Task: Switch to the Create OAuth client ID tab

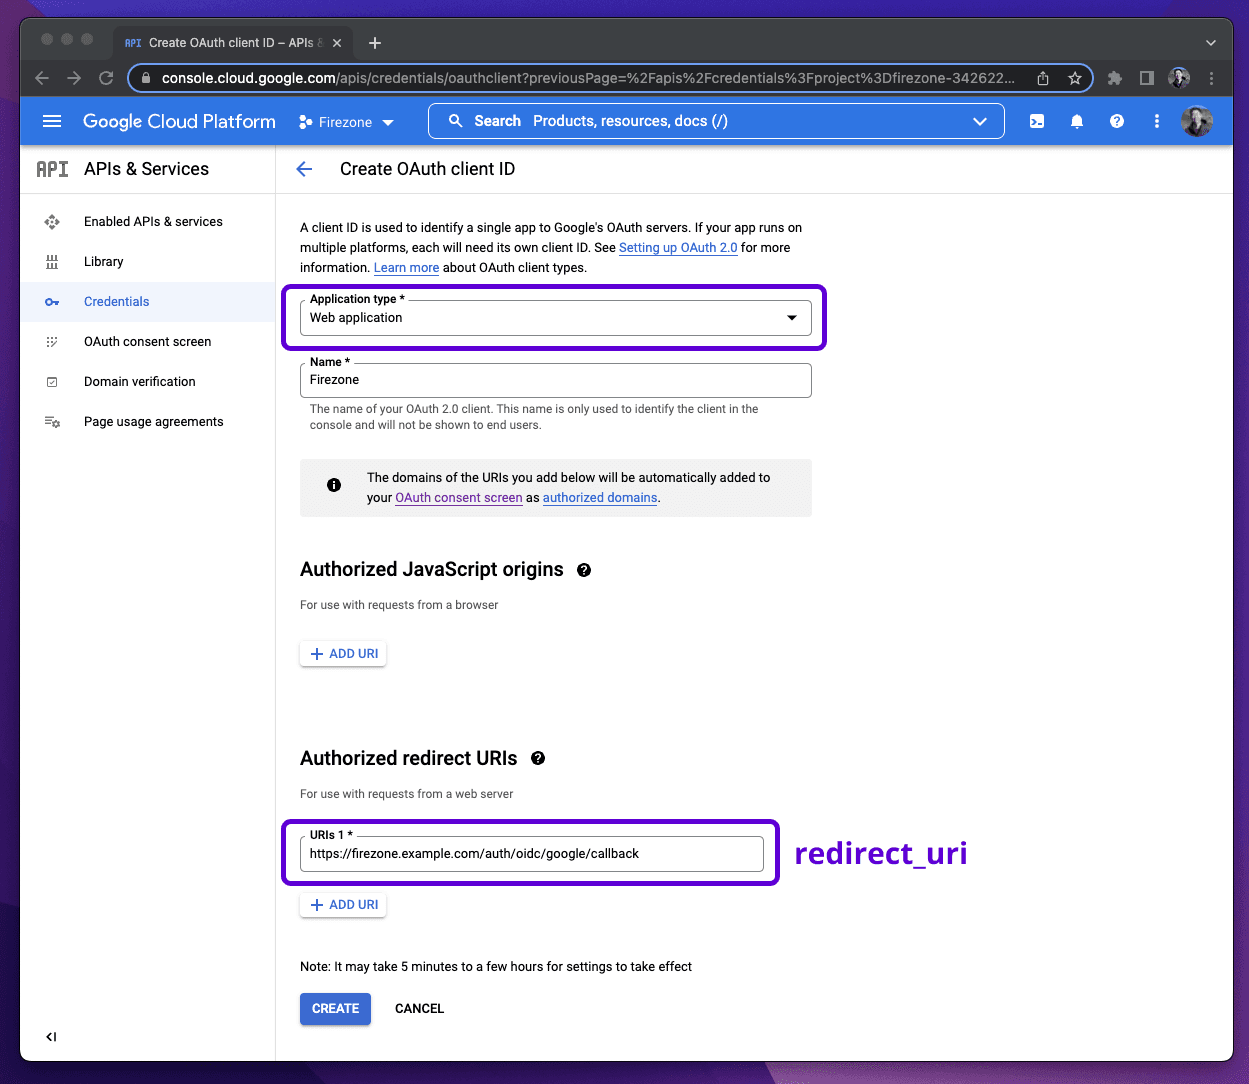Action: (x=230, y=42)
